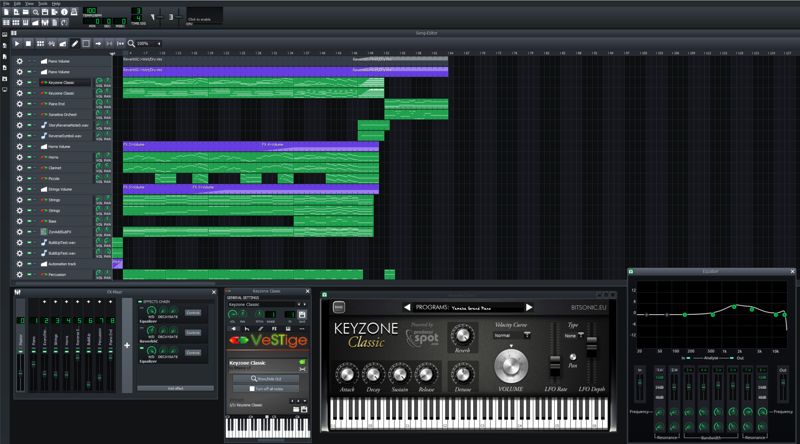Open the gear menu for the Bass track

pos(19,221)
